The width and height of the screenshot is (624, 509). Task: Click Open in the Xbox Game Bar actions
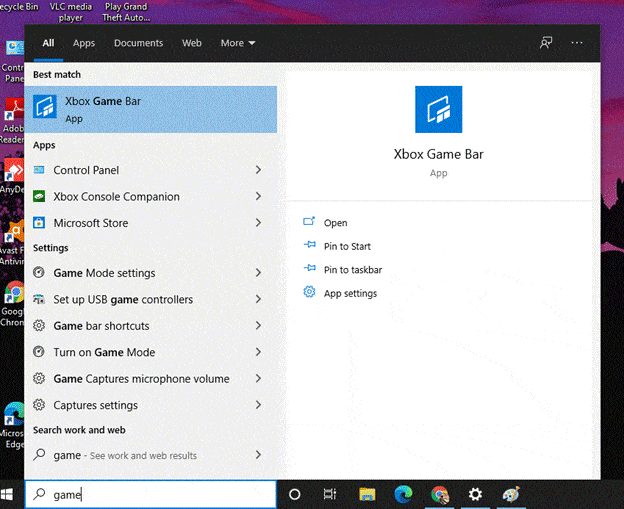coord(335,223)
